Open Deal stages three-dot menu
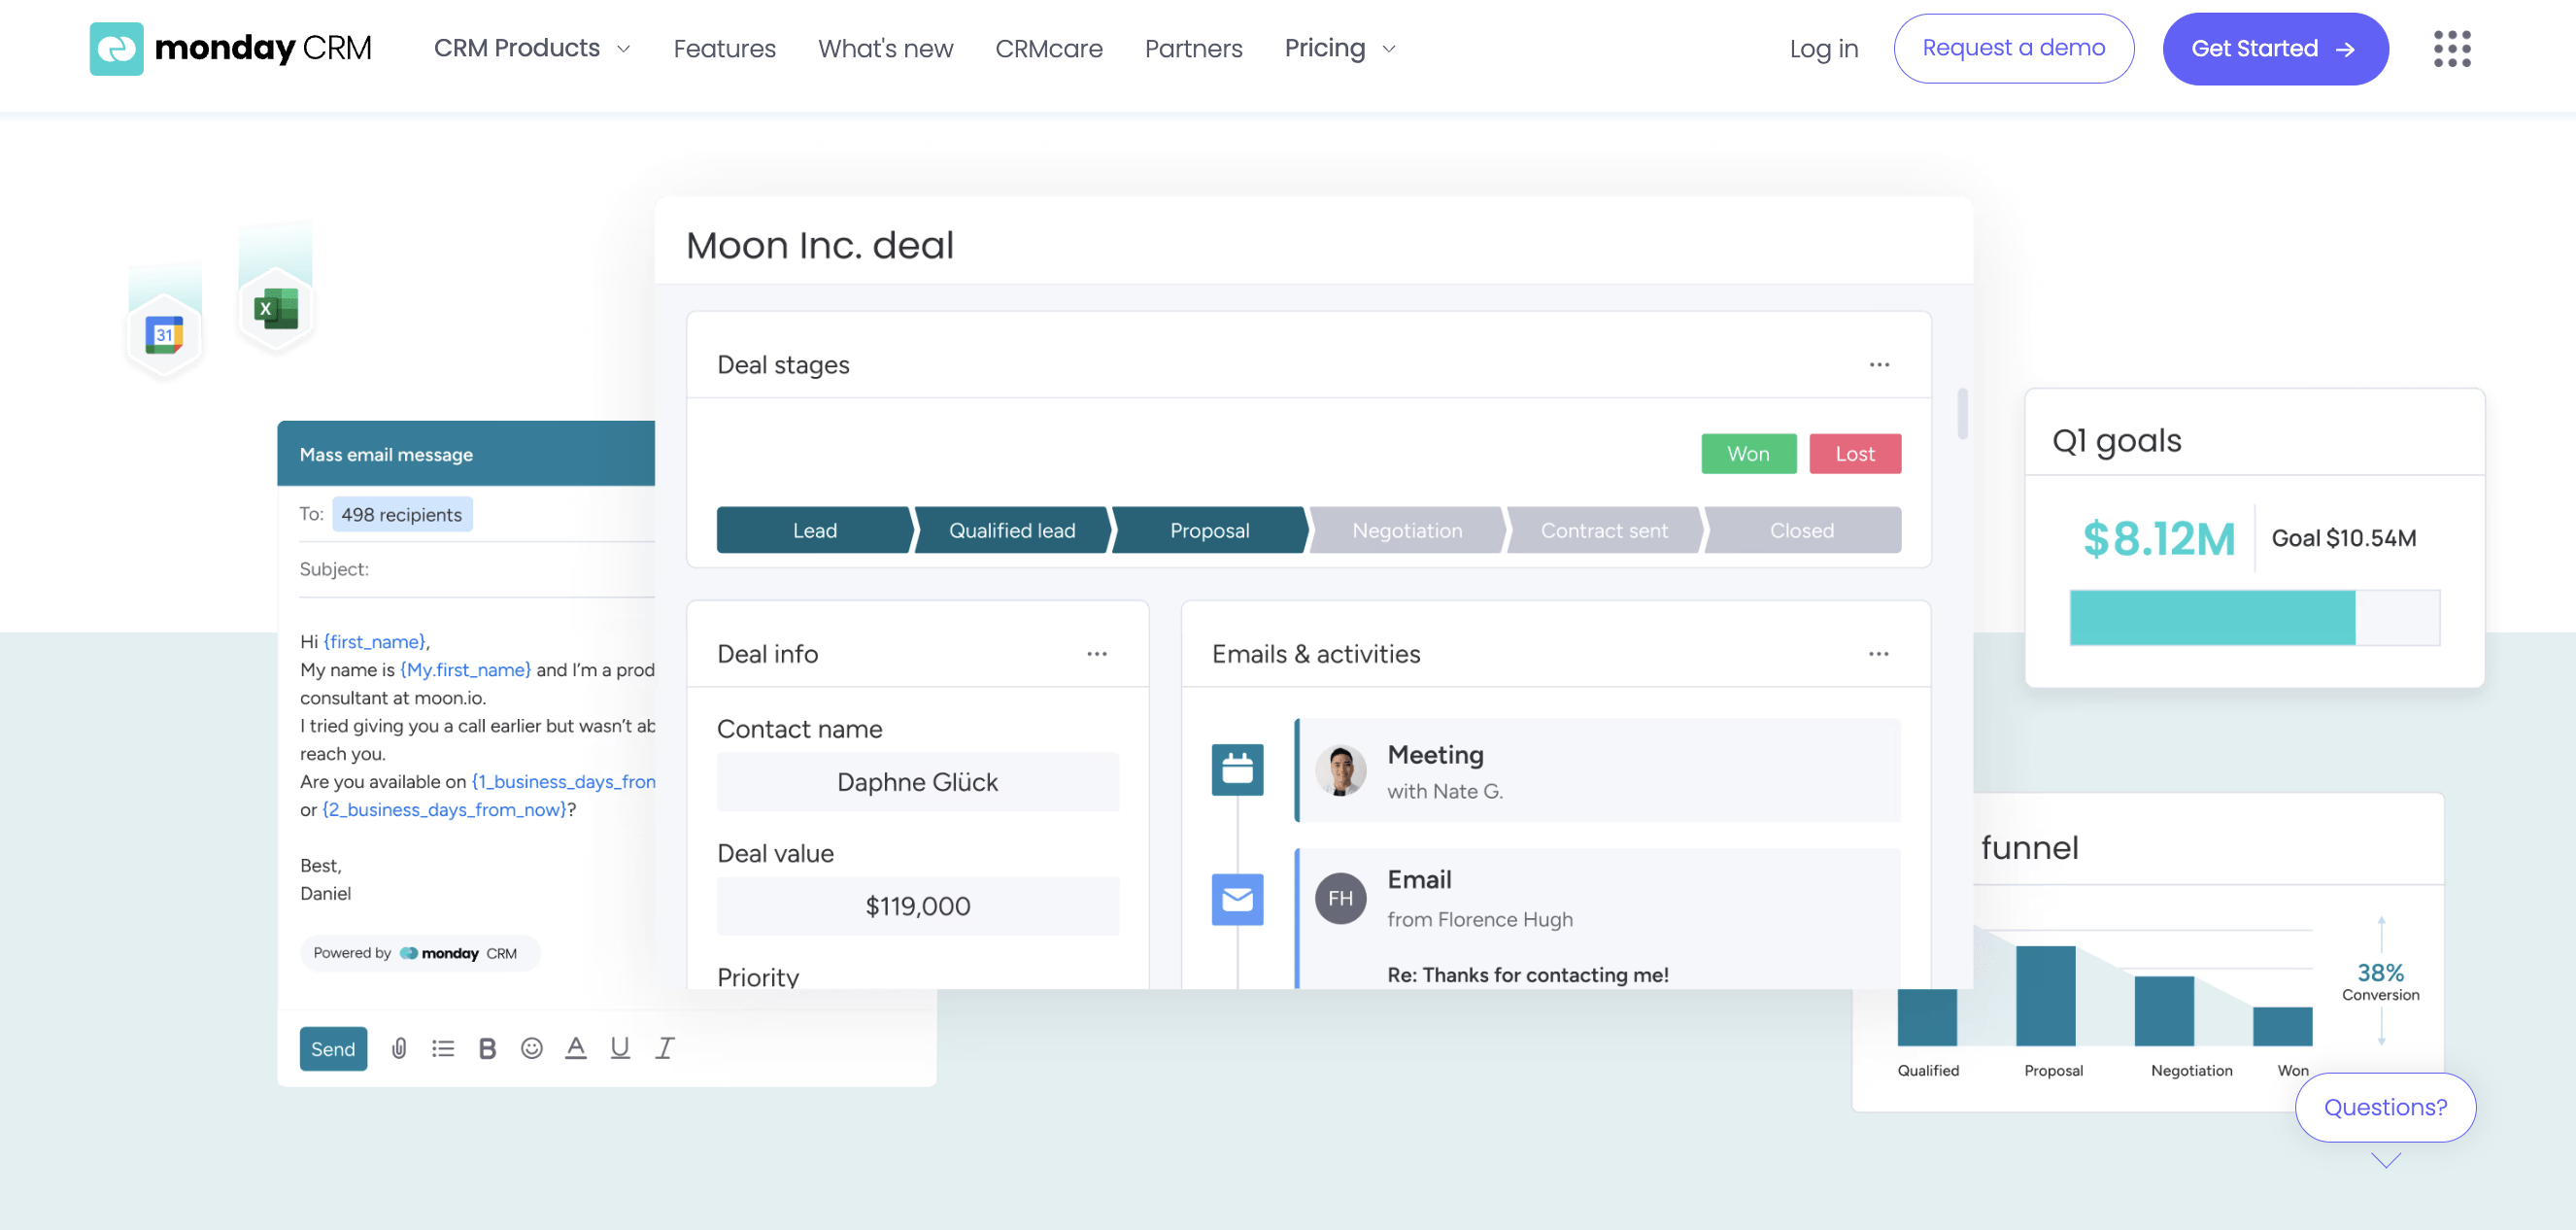This screenshot has height=1230, width=2576. [1879, 365]
